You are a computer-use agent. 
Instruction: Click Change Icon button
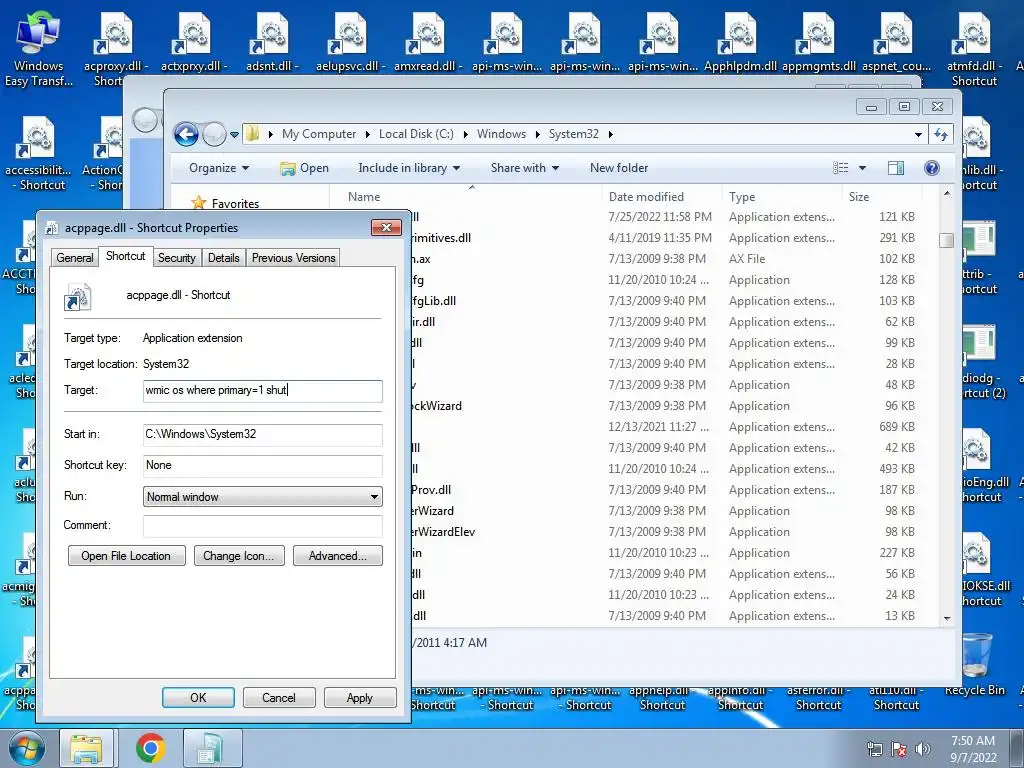[239, 556]
